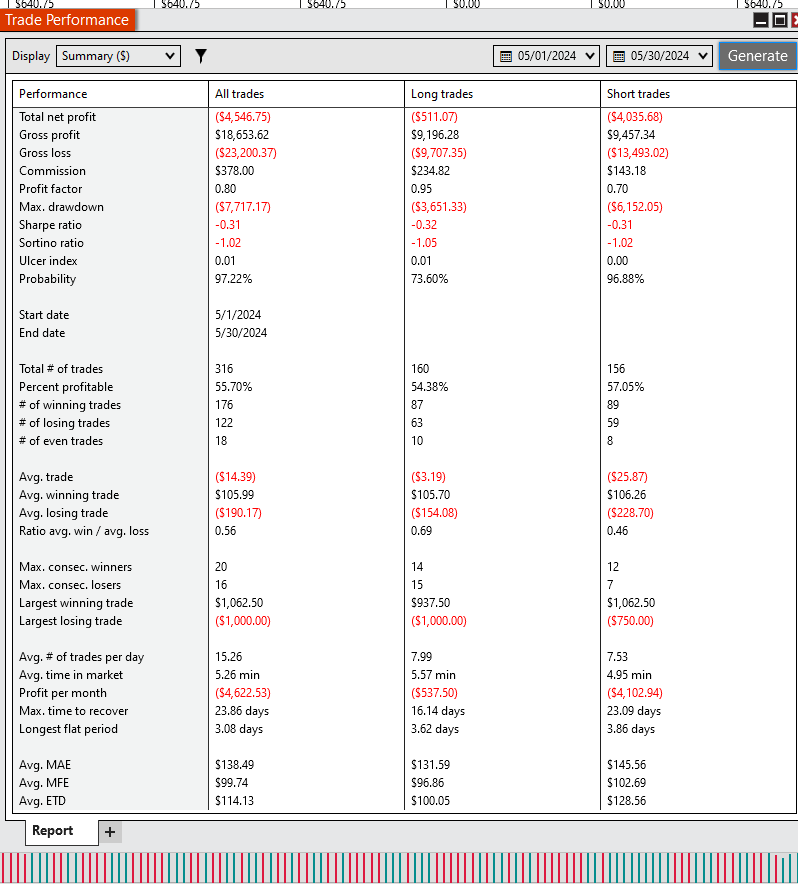Open the end date calendar icon
The width and height of the screenshot is (798, 884).
coord(619,56)
